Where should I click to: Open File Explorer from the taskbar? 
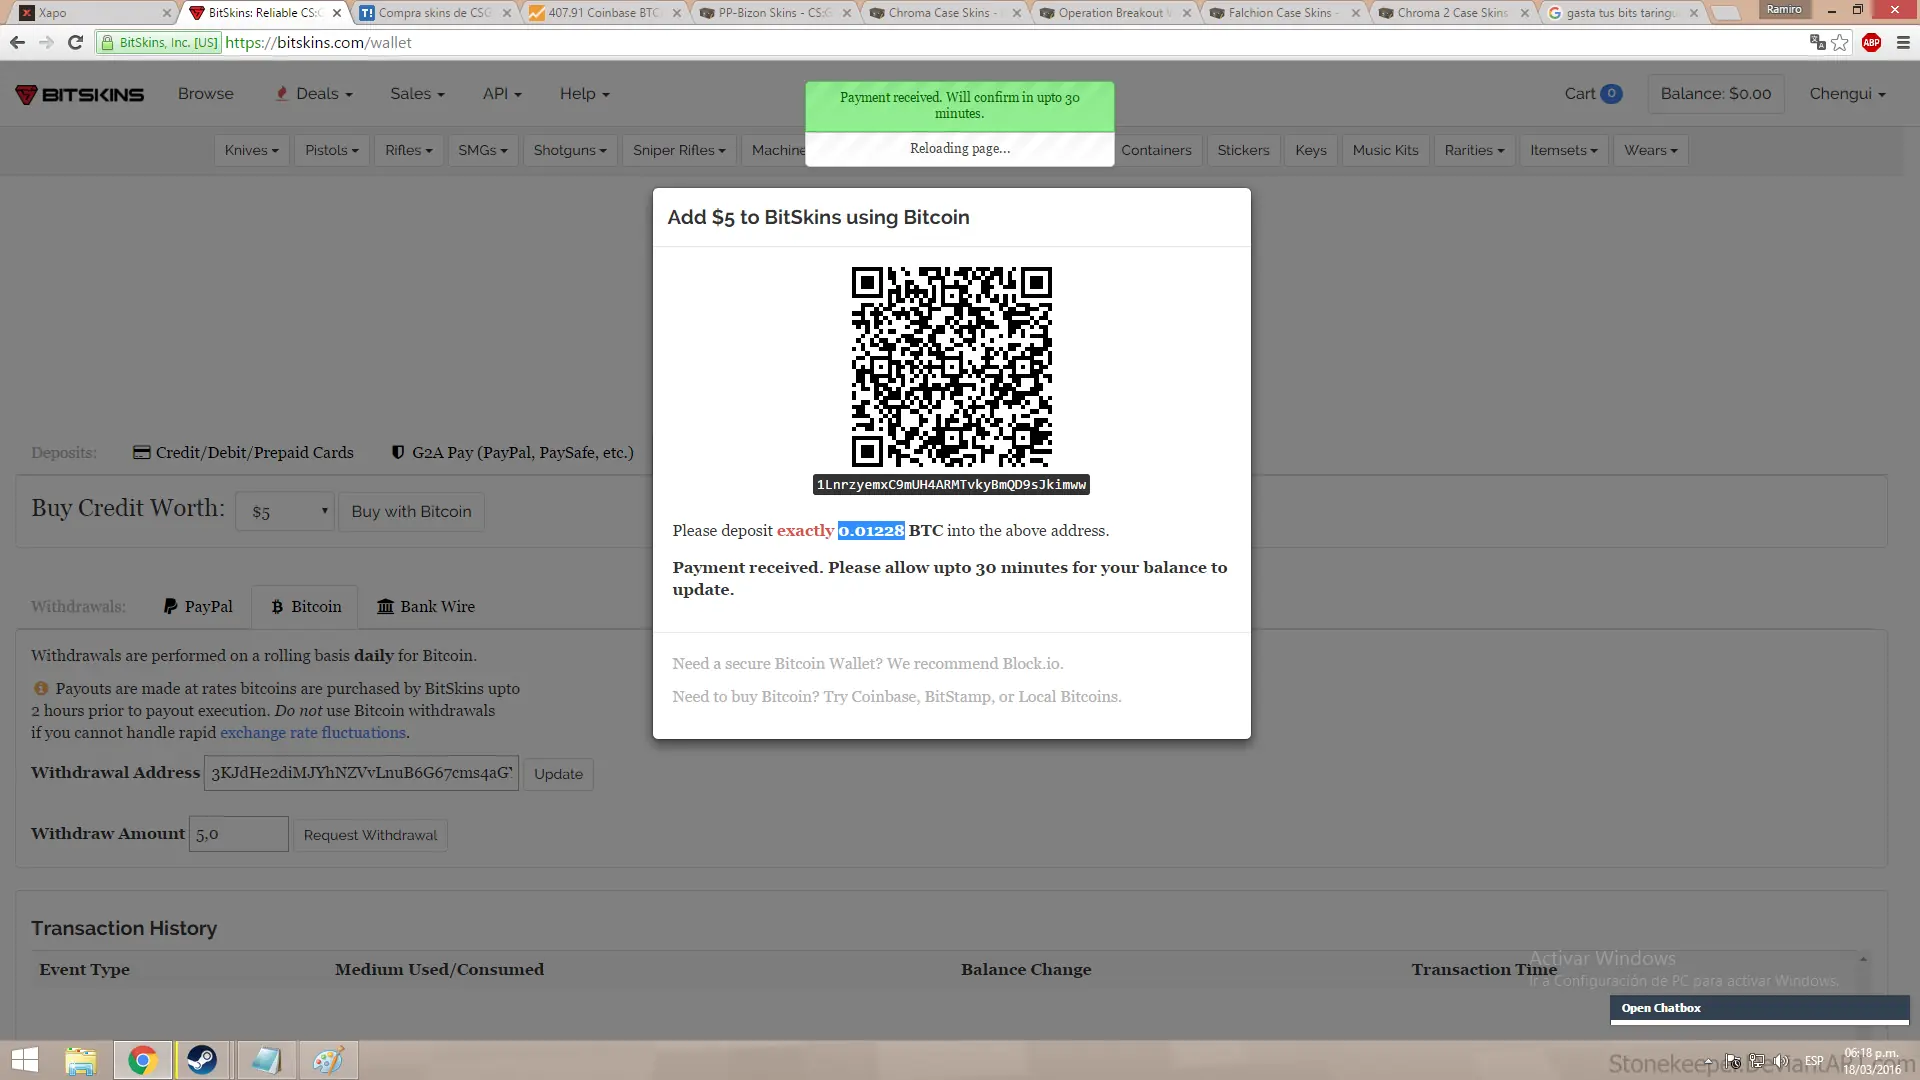(x=81, y=1060)
